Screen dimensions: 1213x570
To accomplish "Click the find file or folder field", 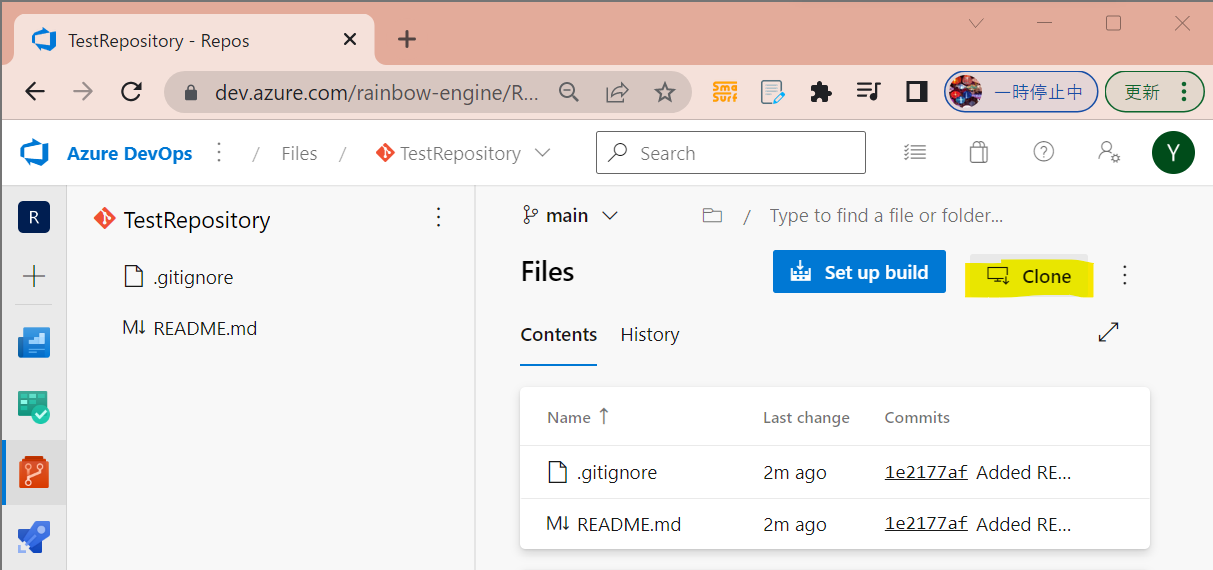I will pyautogui.click(x=886, y=215).
